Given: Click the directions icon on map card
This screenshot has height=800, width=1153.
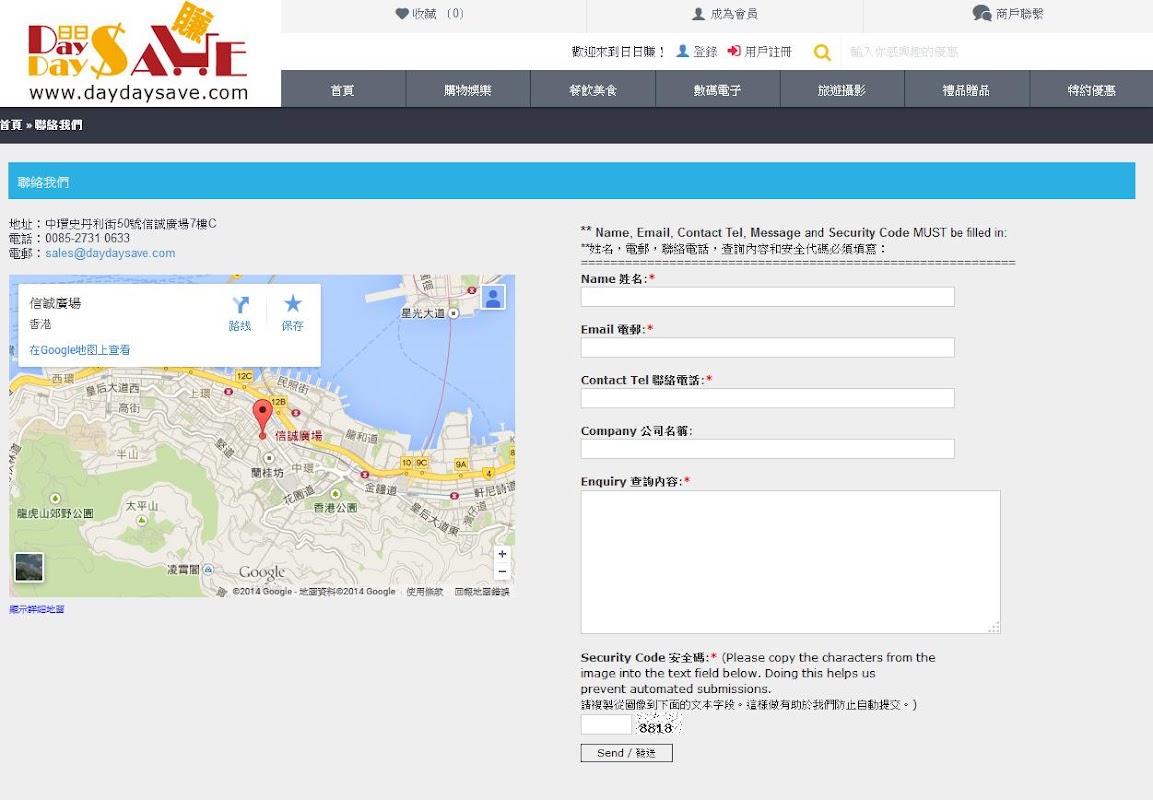Looking at the screenshot, I should coord(240,305).
